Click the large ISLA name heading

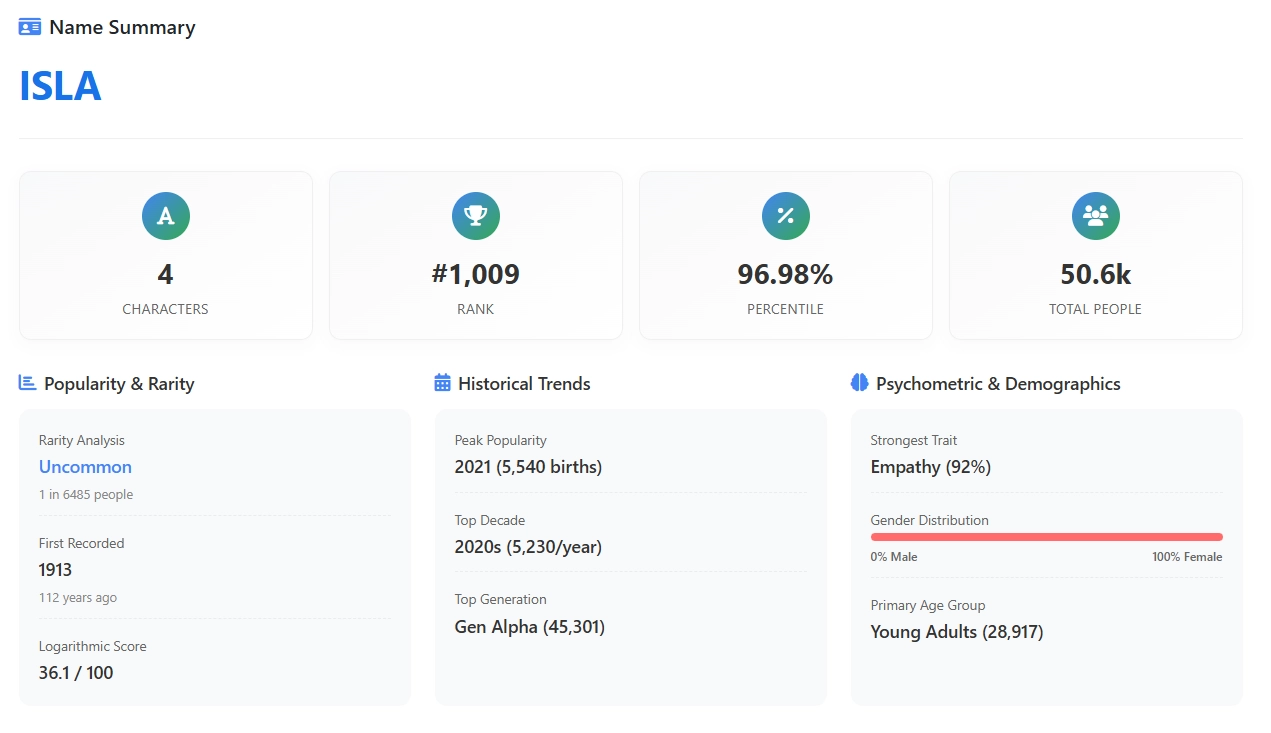tap(60, 86)
